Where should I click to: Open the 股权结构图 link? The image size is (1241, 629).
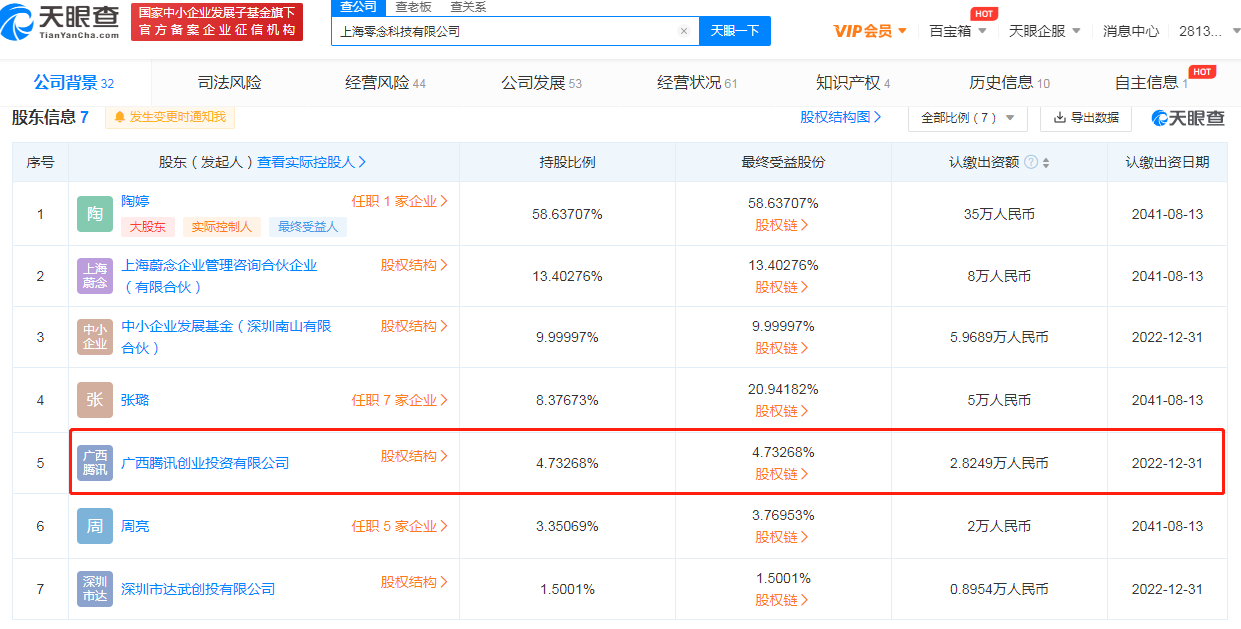click(840, 117)
